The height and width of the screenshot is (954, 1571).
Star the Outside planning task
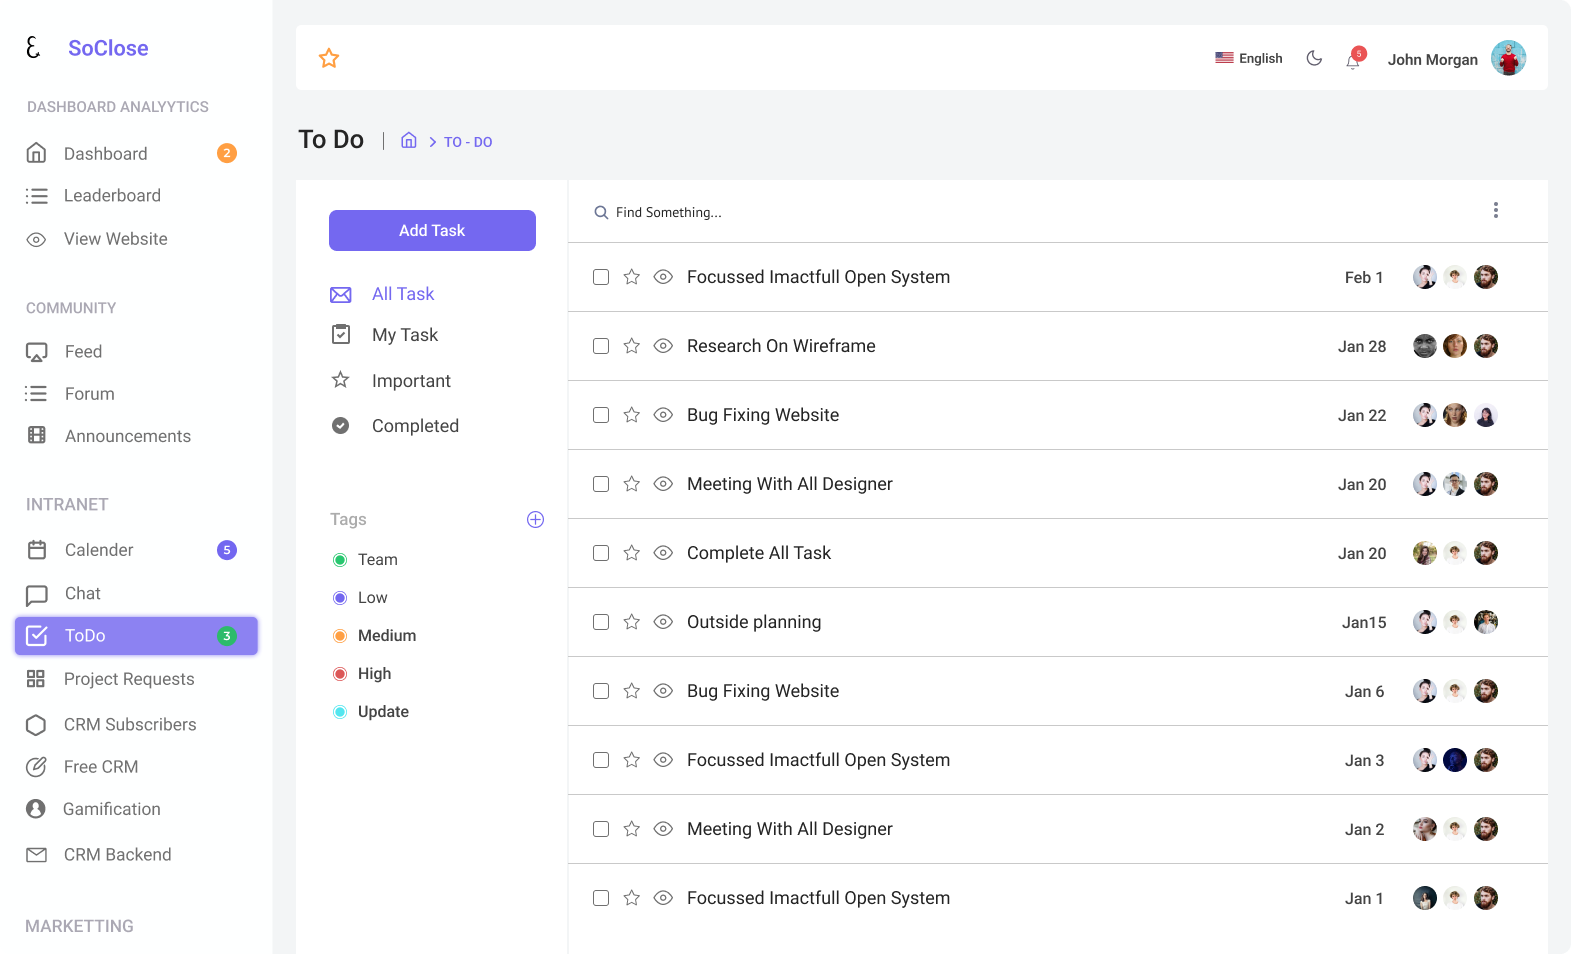(631, 622)
